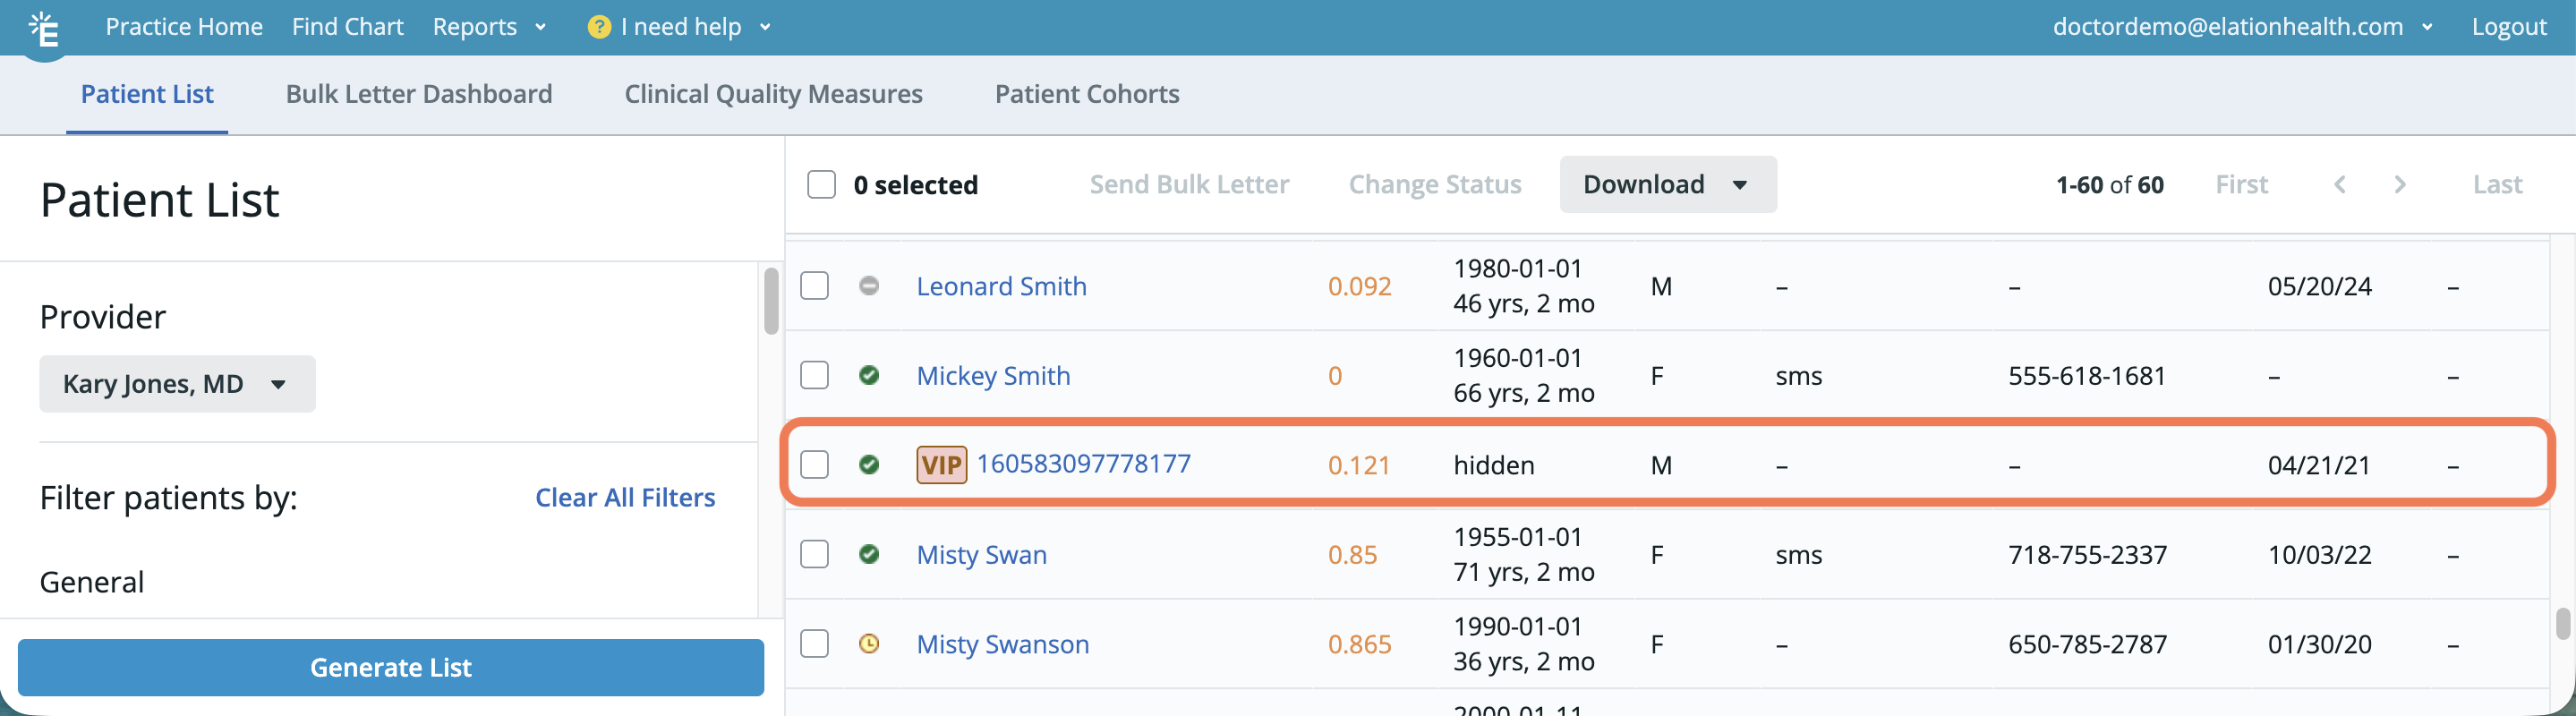Select the checkbox for VIP patient 160583097778177

point(815,464)
